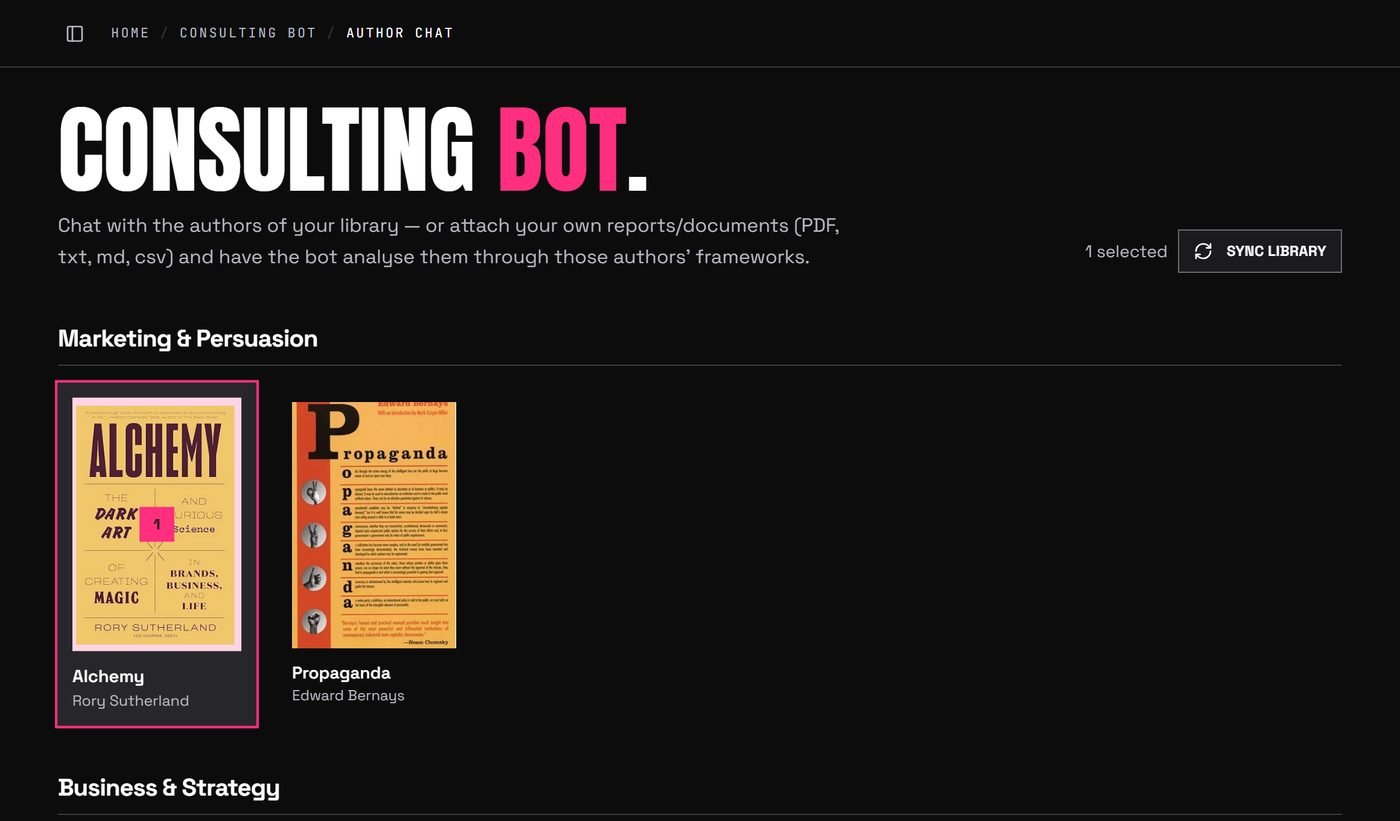1400x821 pixels.
Task: Click the Rory Sutherland author name
Action: click(x=130, y=701)
